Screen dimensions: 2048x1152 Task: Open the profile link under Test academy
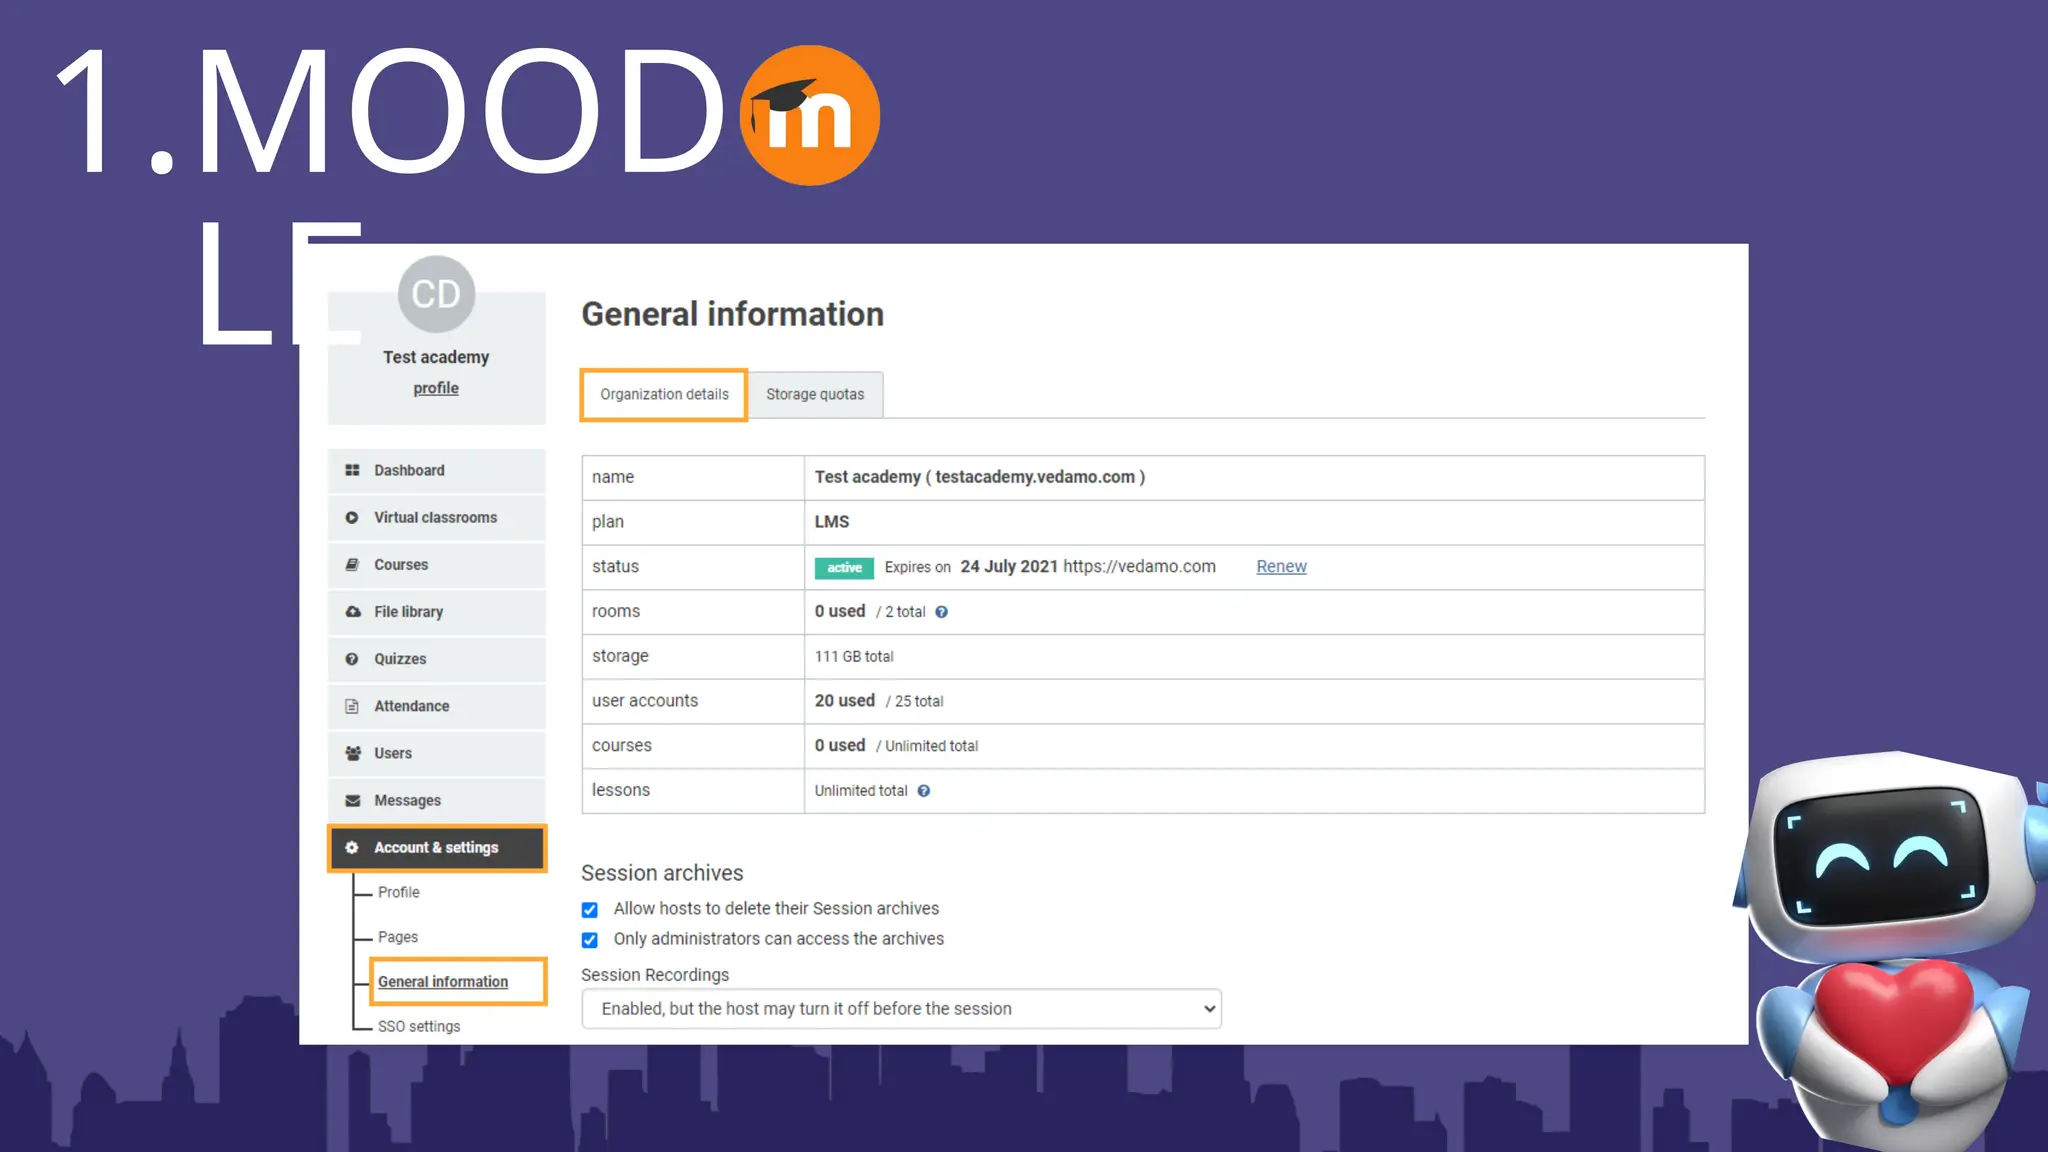tap(436, 388)
